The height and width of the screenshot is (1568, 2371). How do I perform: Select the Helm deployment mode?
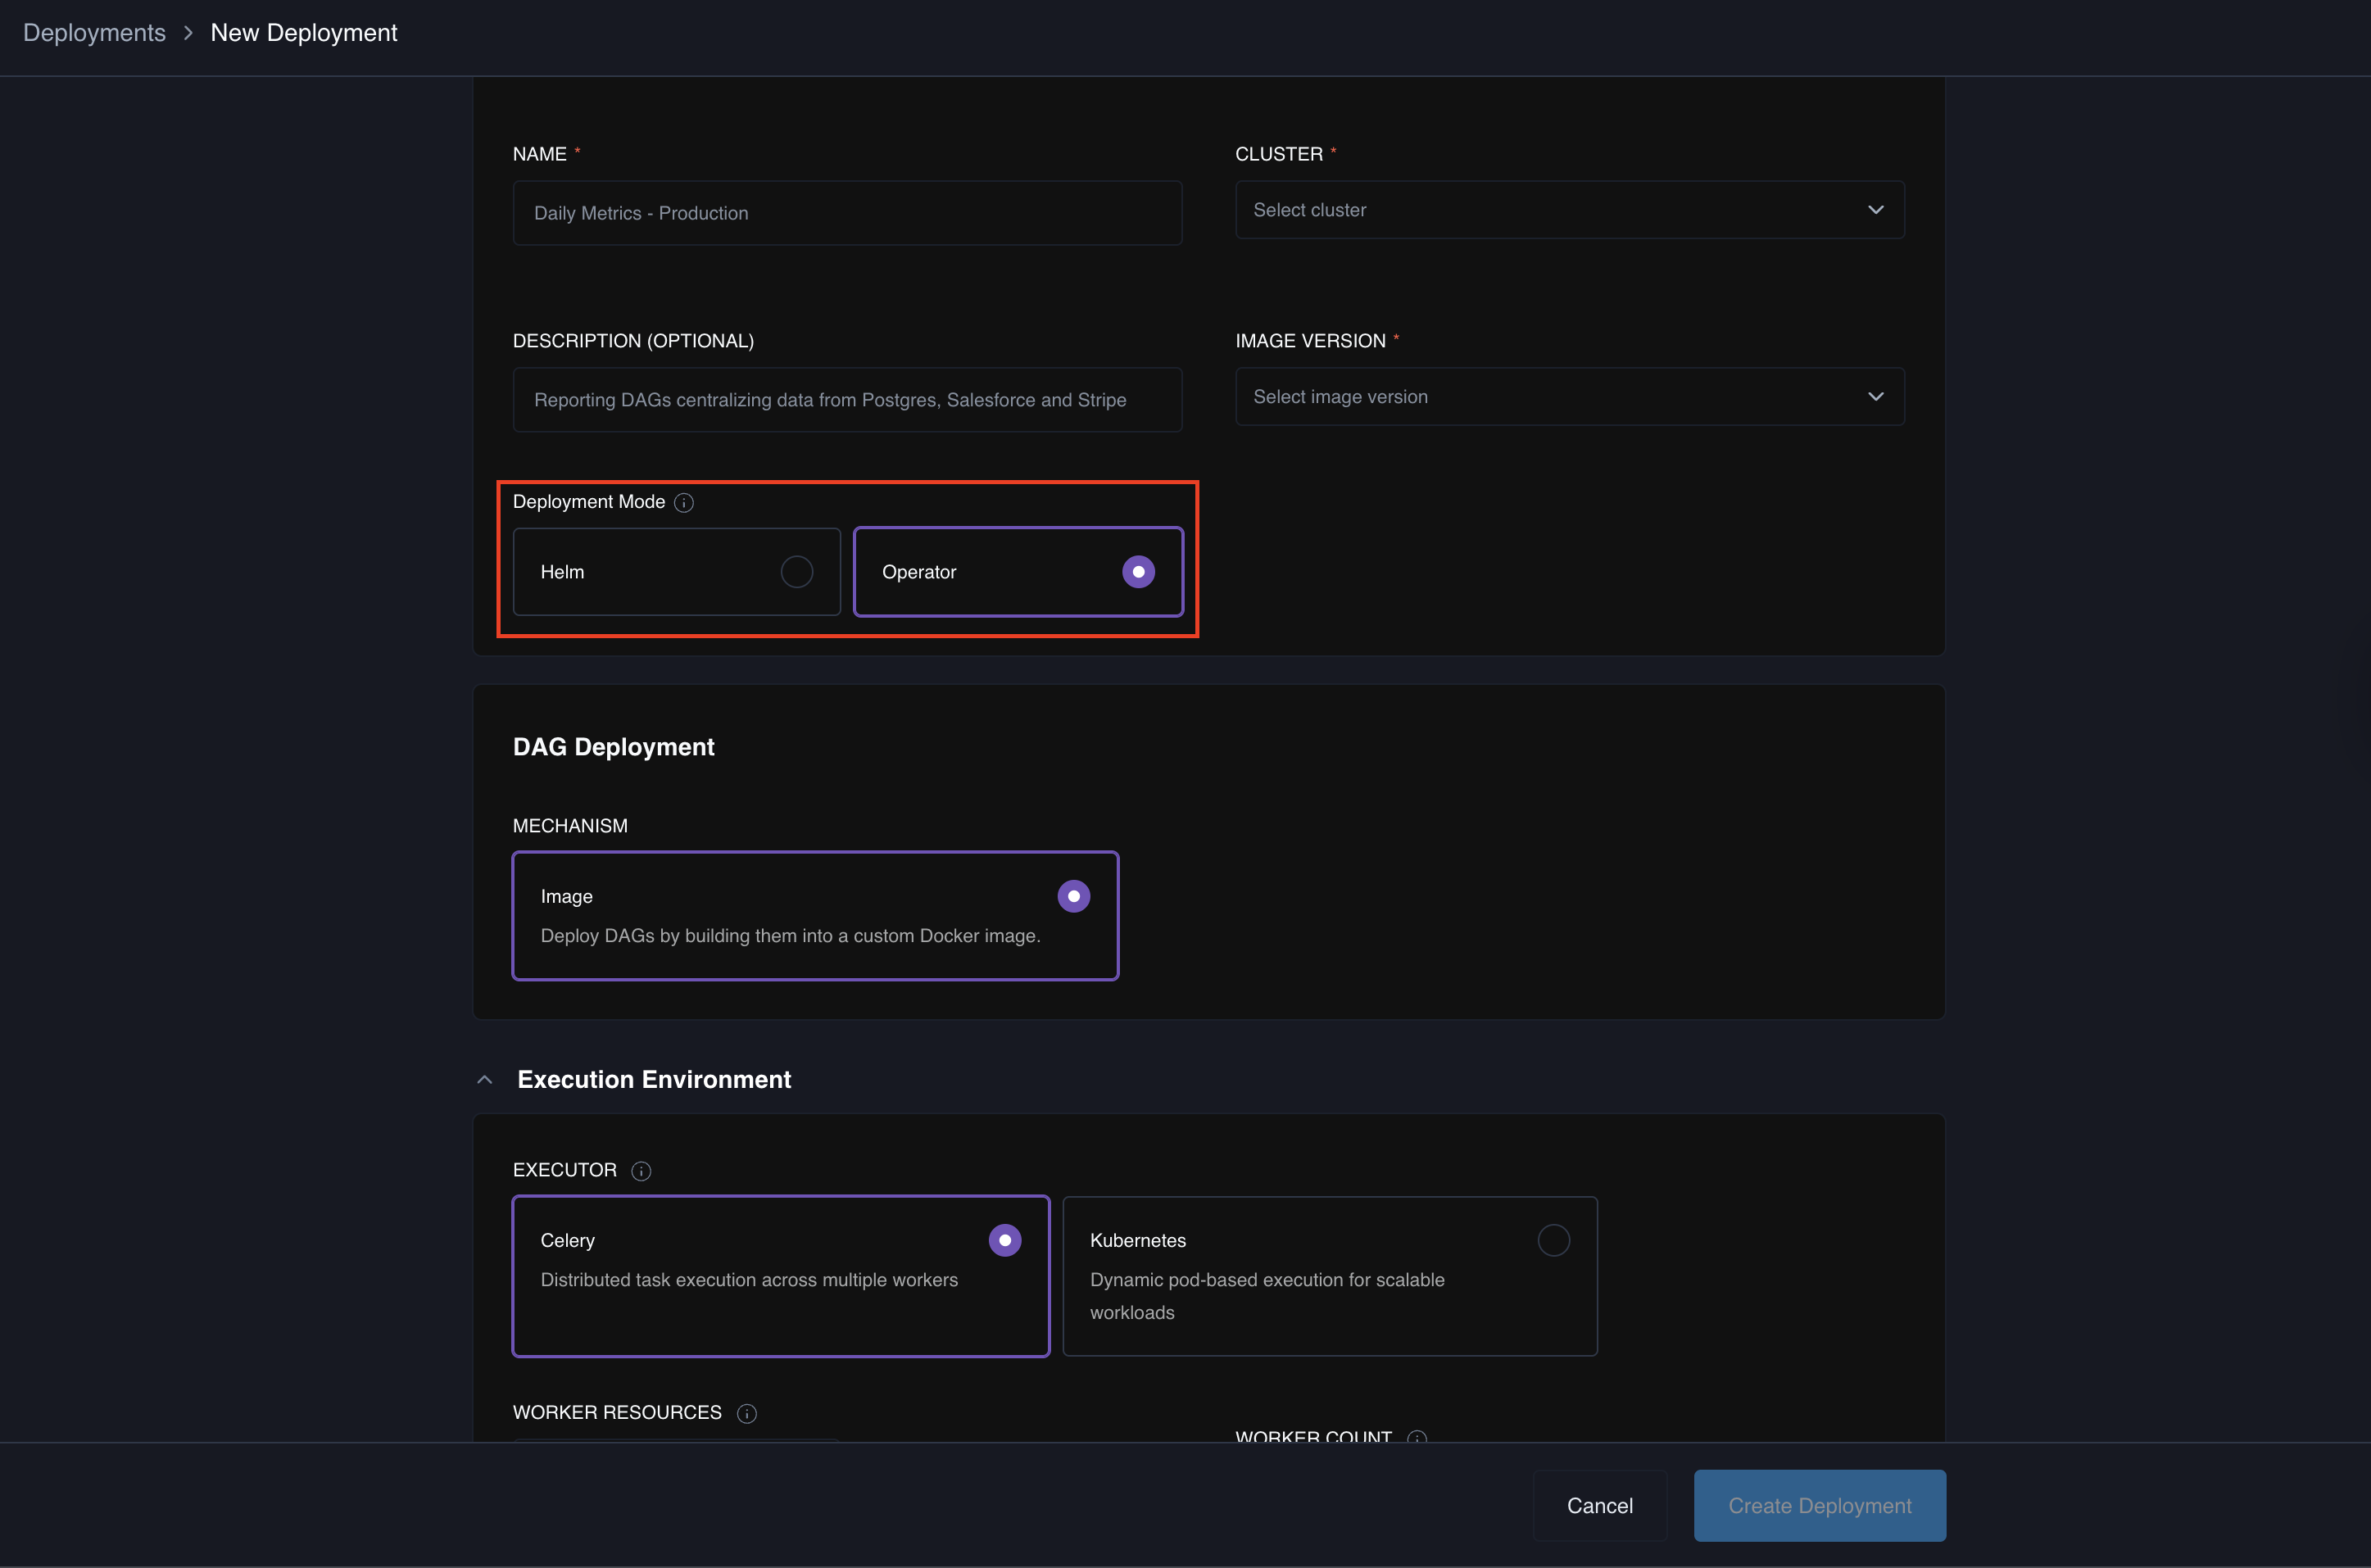pyautogui.click(x=677, y=572)
